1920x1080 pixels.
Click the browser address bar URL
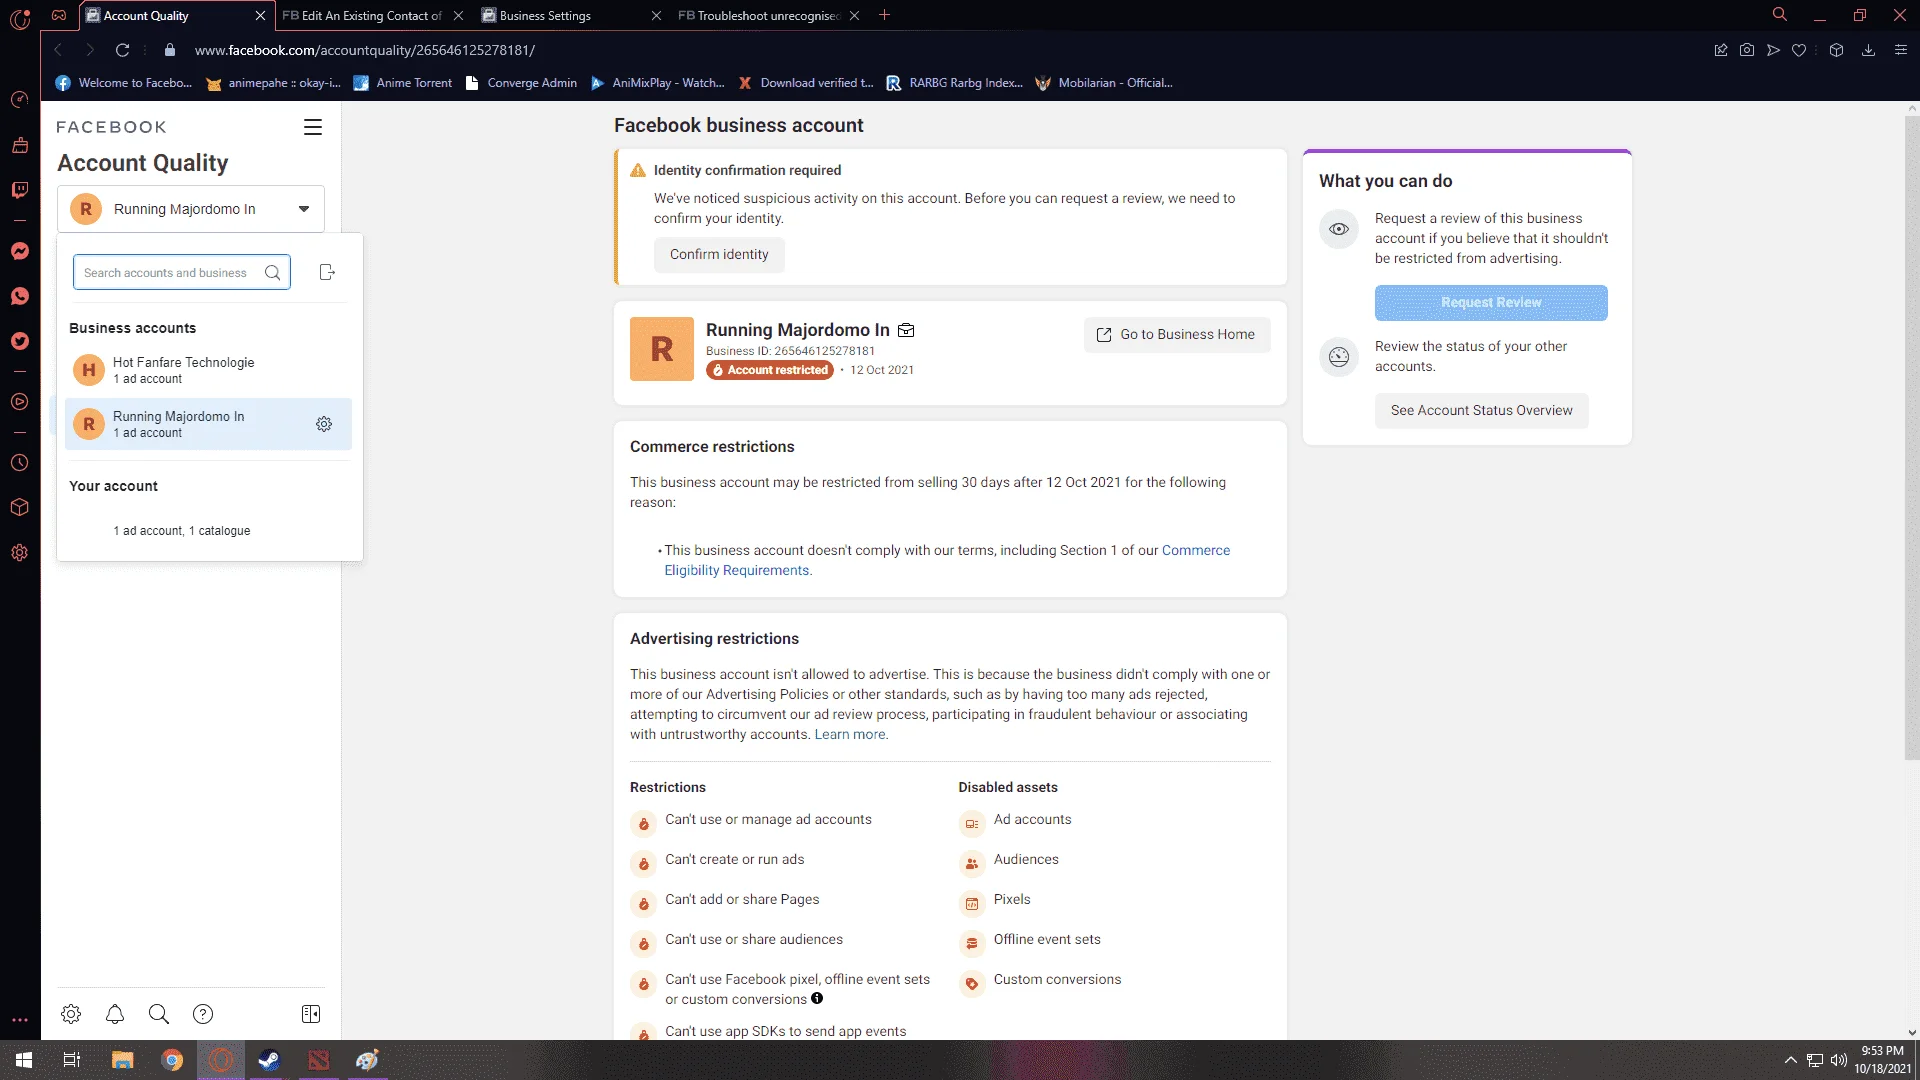pyautogui.click(x=365, y=50)
